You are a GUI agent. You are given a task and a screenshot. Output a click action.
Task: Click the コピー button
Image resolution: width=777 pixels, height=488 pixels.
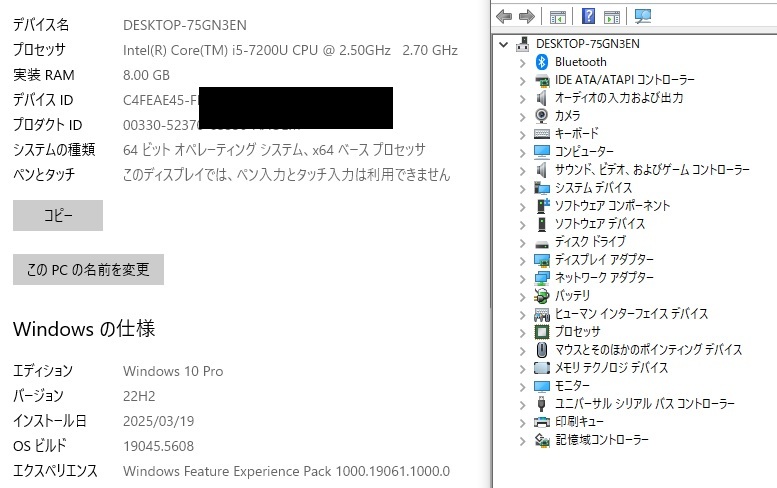(58, 216)
